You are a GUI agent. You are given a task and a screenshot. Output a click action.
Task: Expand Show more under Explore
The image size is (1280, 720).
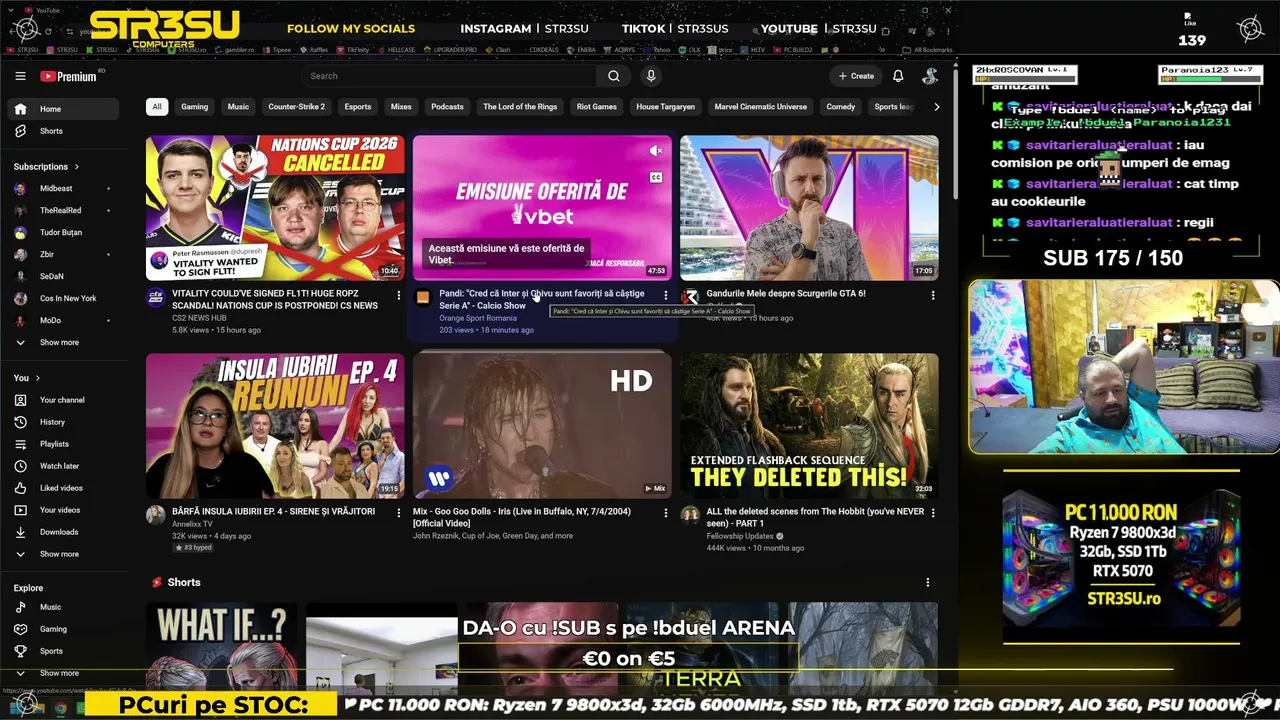[64, 673]
